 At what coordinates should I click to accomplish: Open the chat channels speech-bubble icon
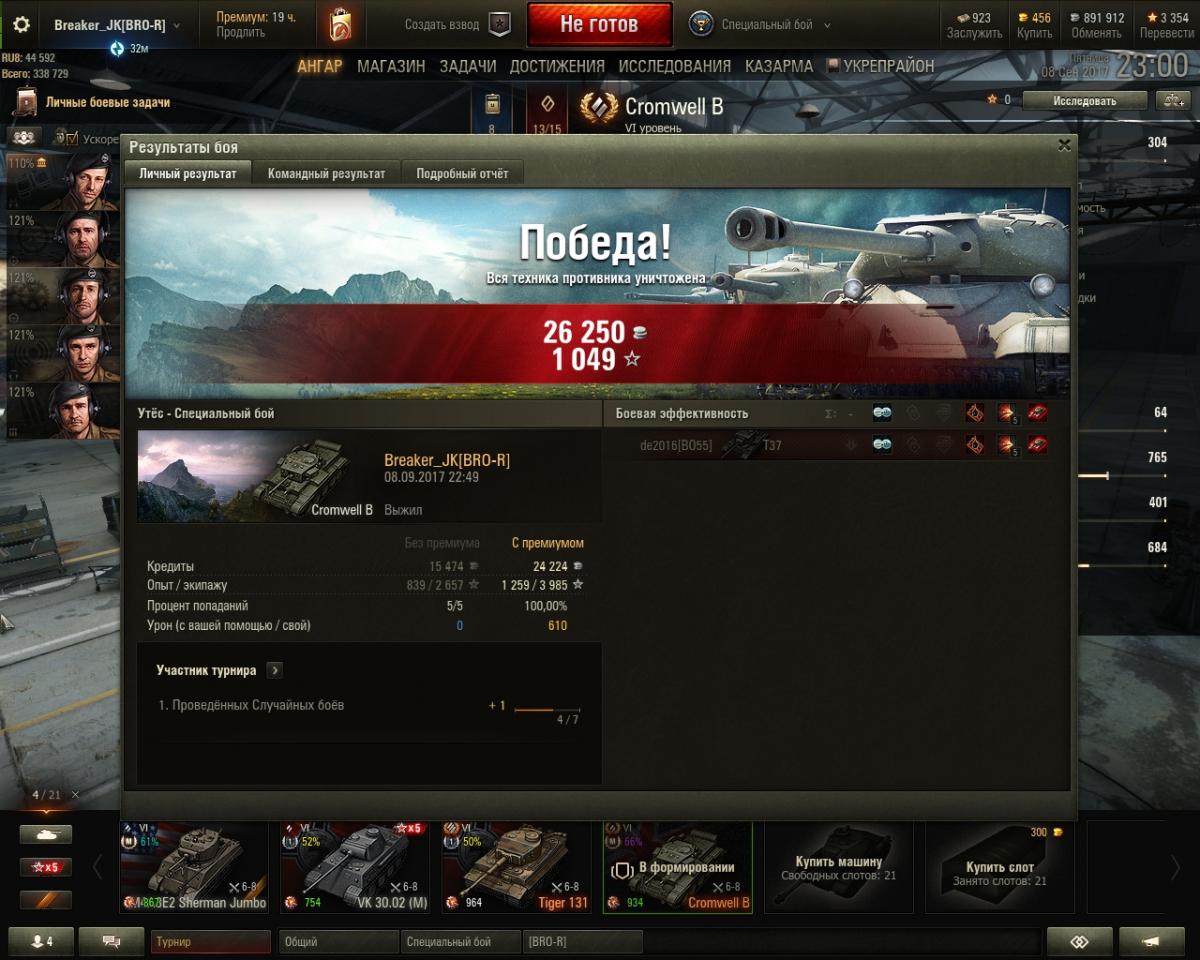tap(111, 941)
